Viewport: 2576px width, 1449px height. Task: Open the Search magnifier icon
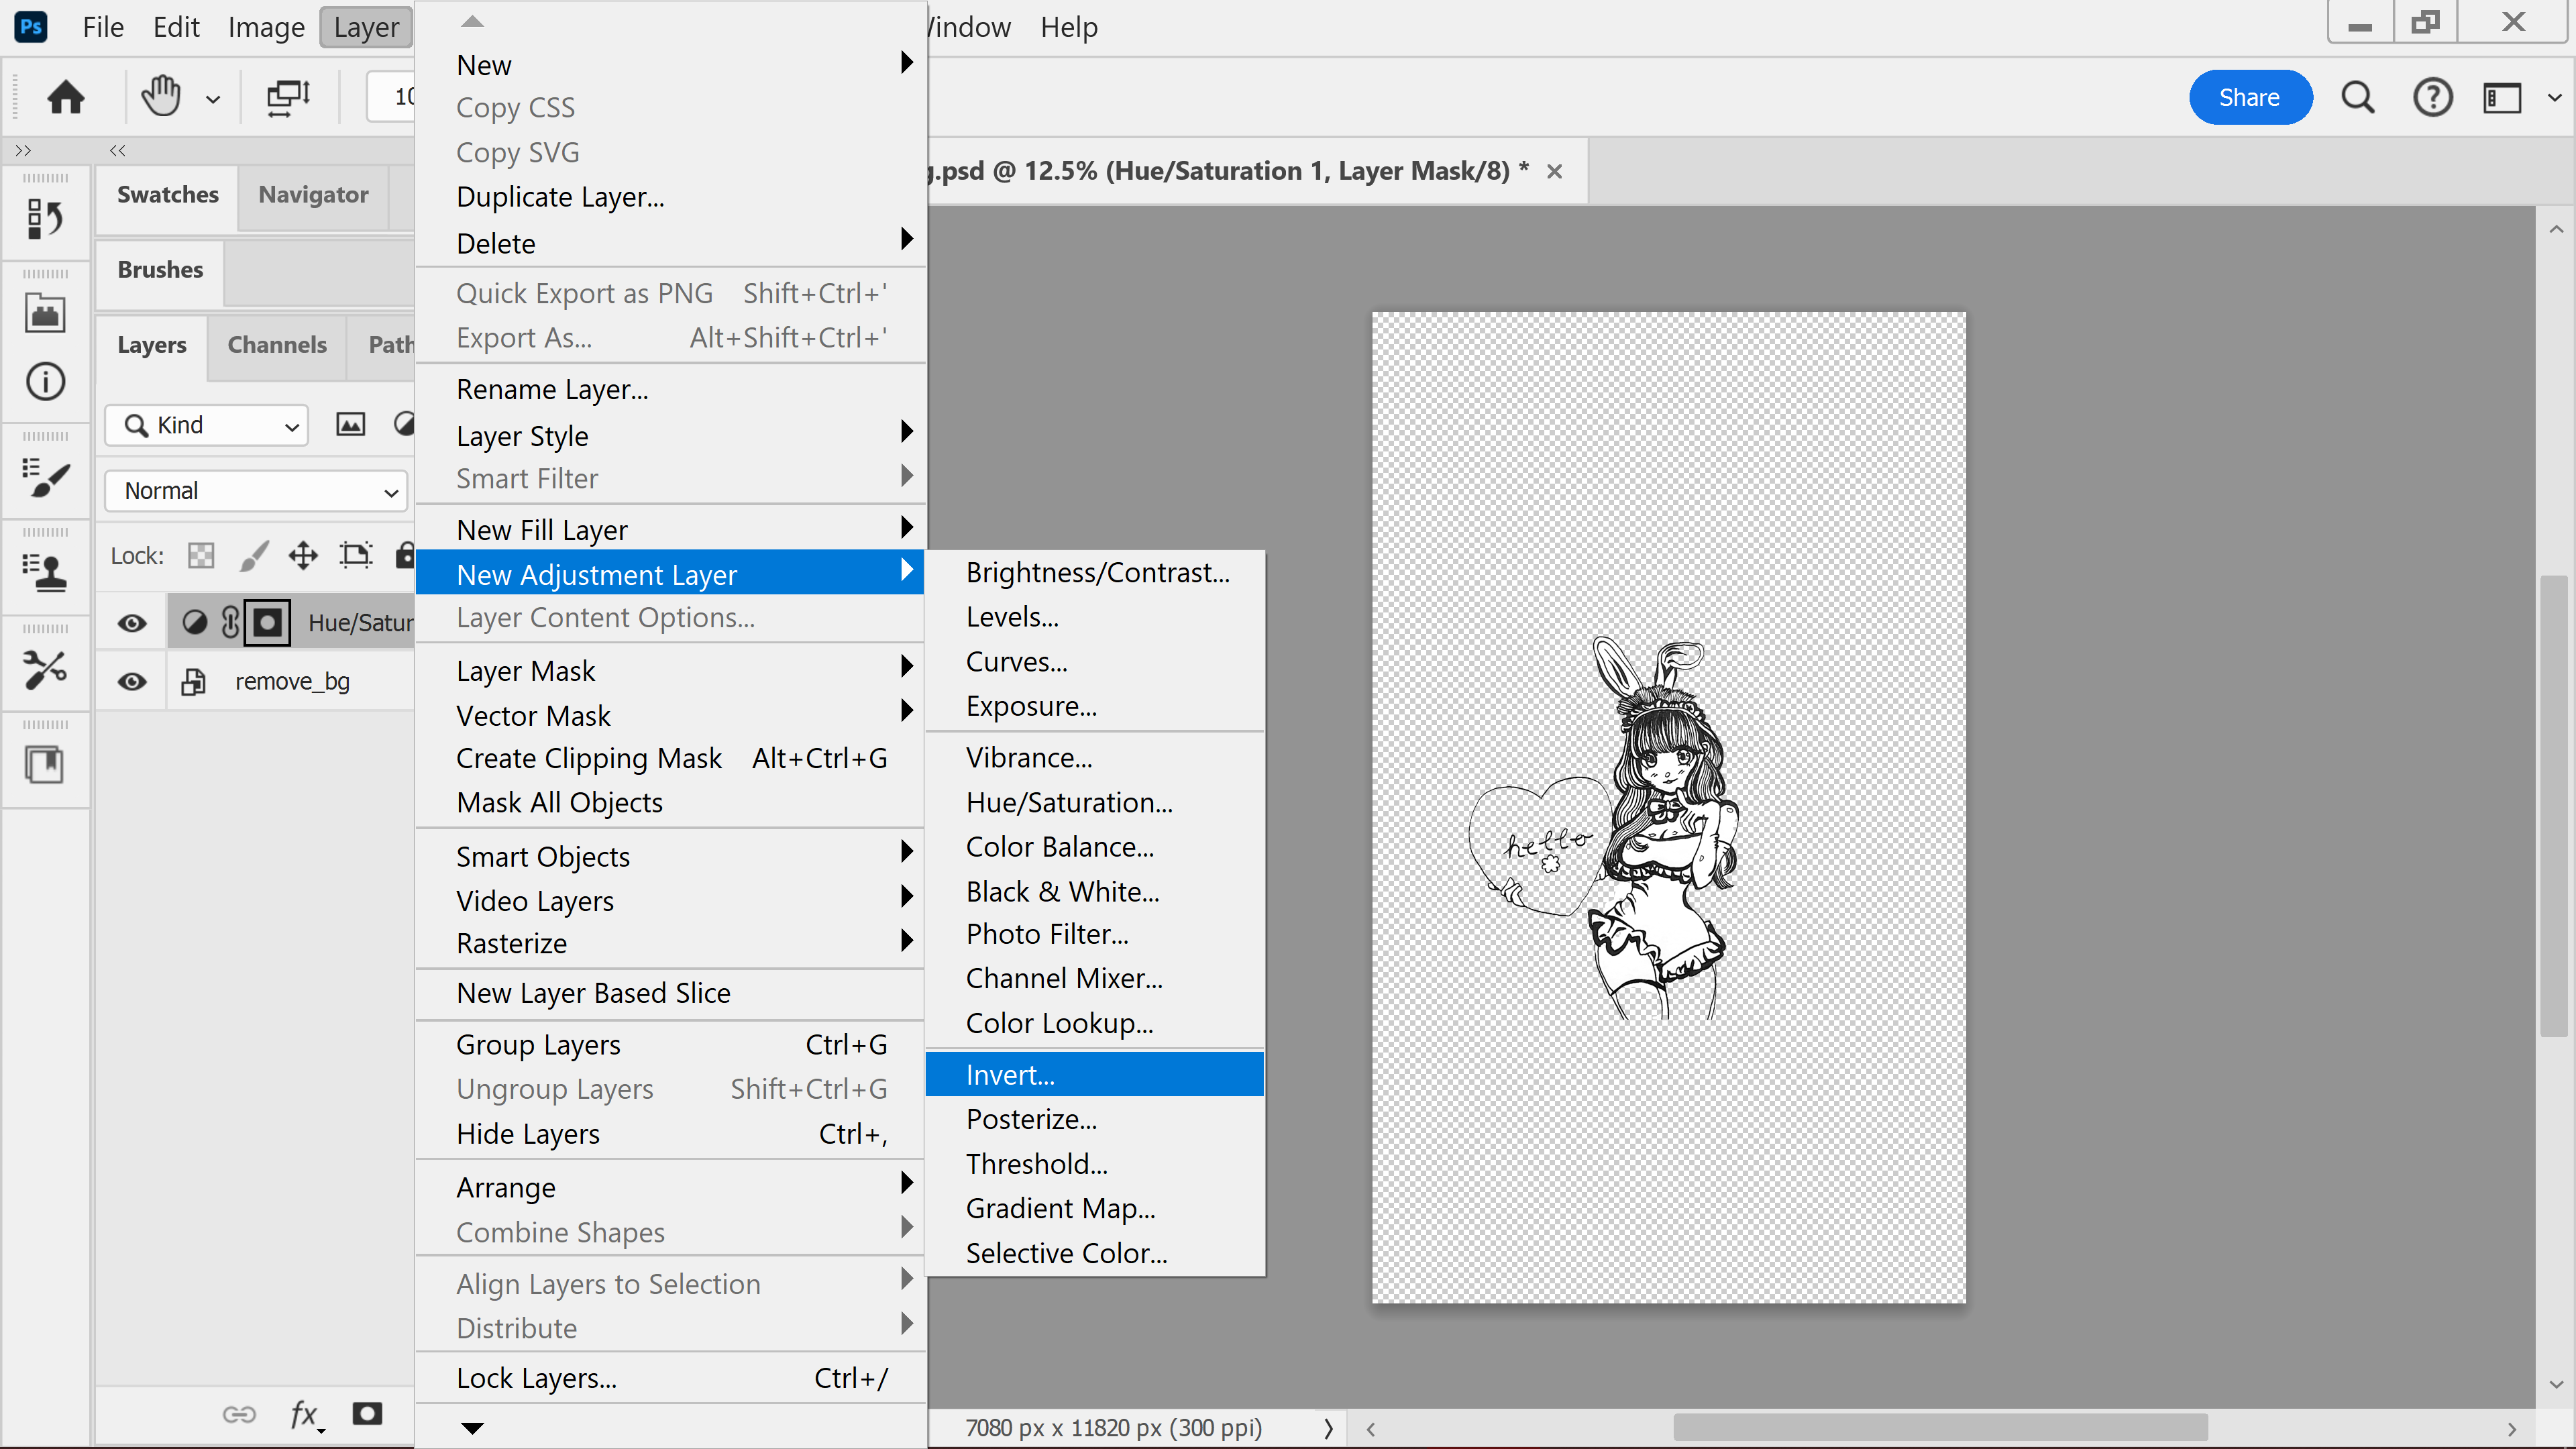pyautogui.click(x=2357, y=97)
